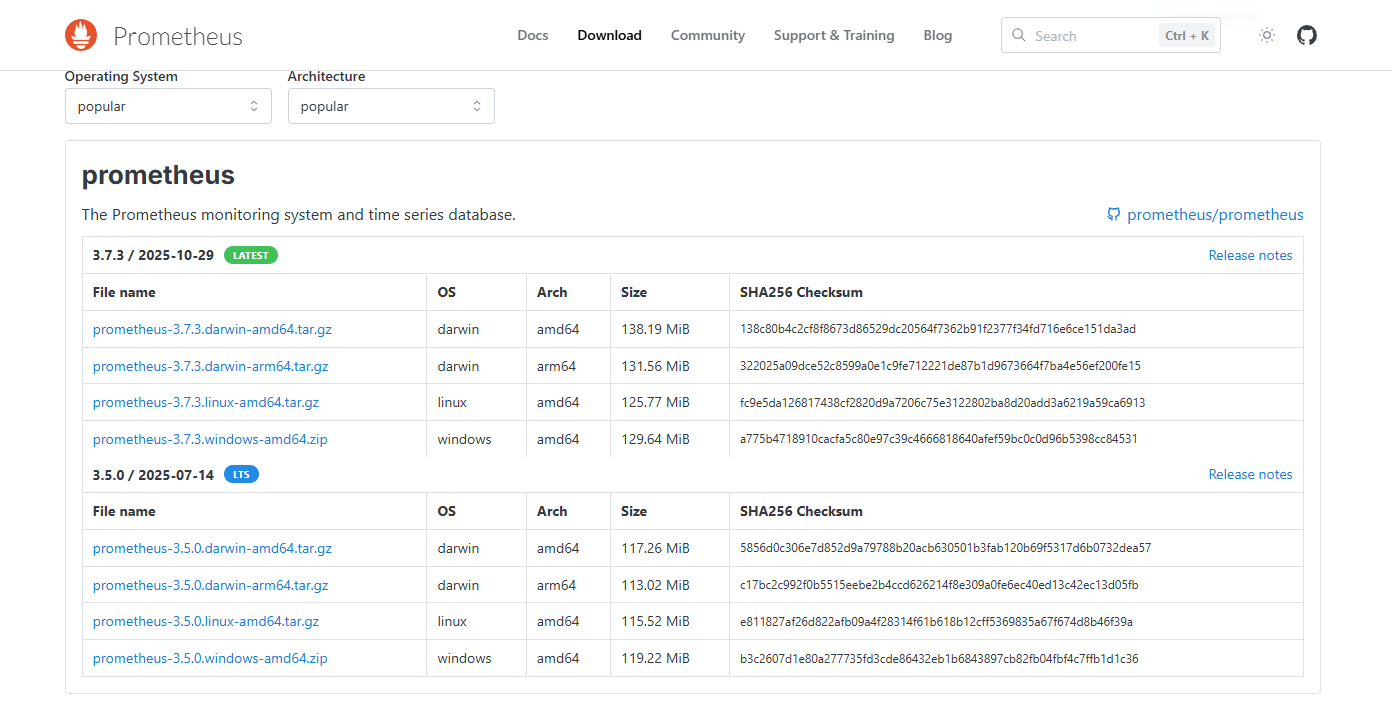Toggle the light/dark theme sun icon
1392x702 pixels.
(1267, 35)
